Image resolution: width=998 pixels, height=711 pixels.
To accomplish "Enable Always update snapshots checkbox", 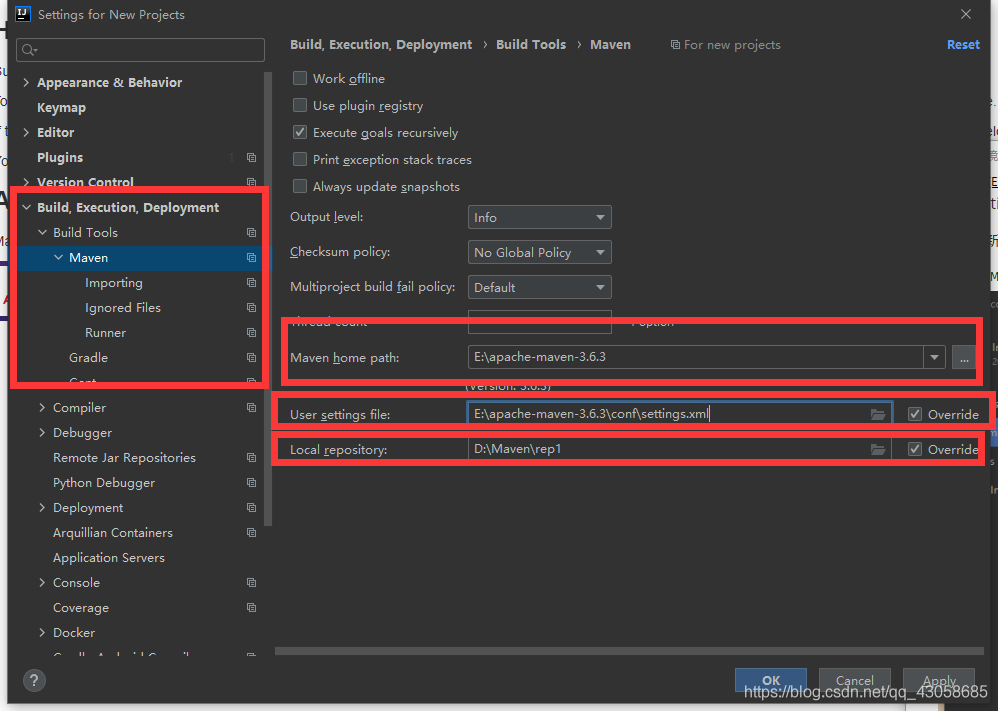I will [299, 186].
